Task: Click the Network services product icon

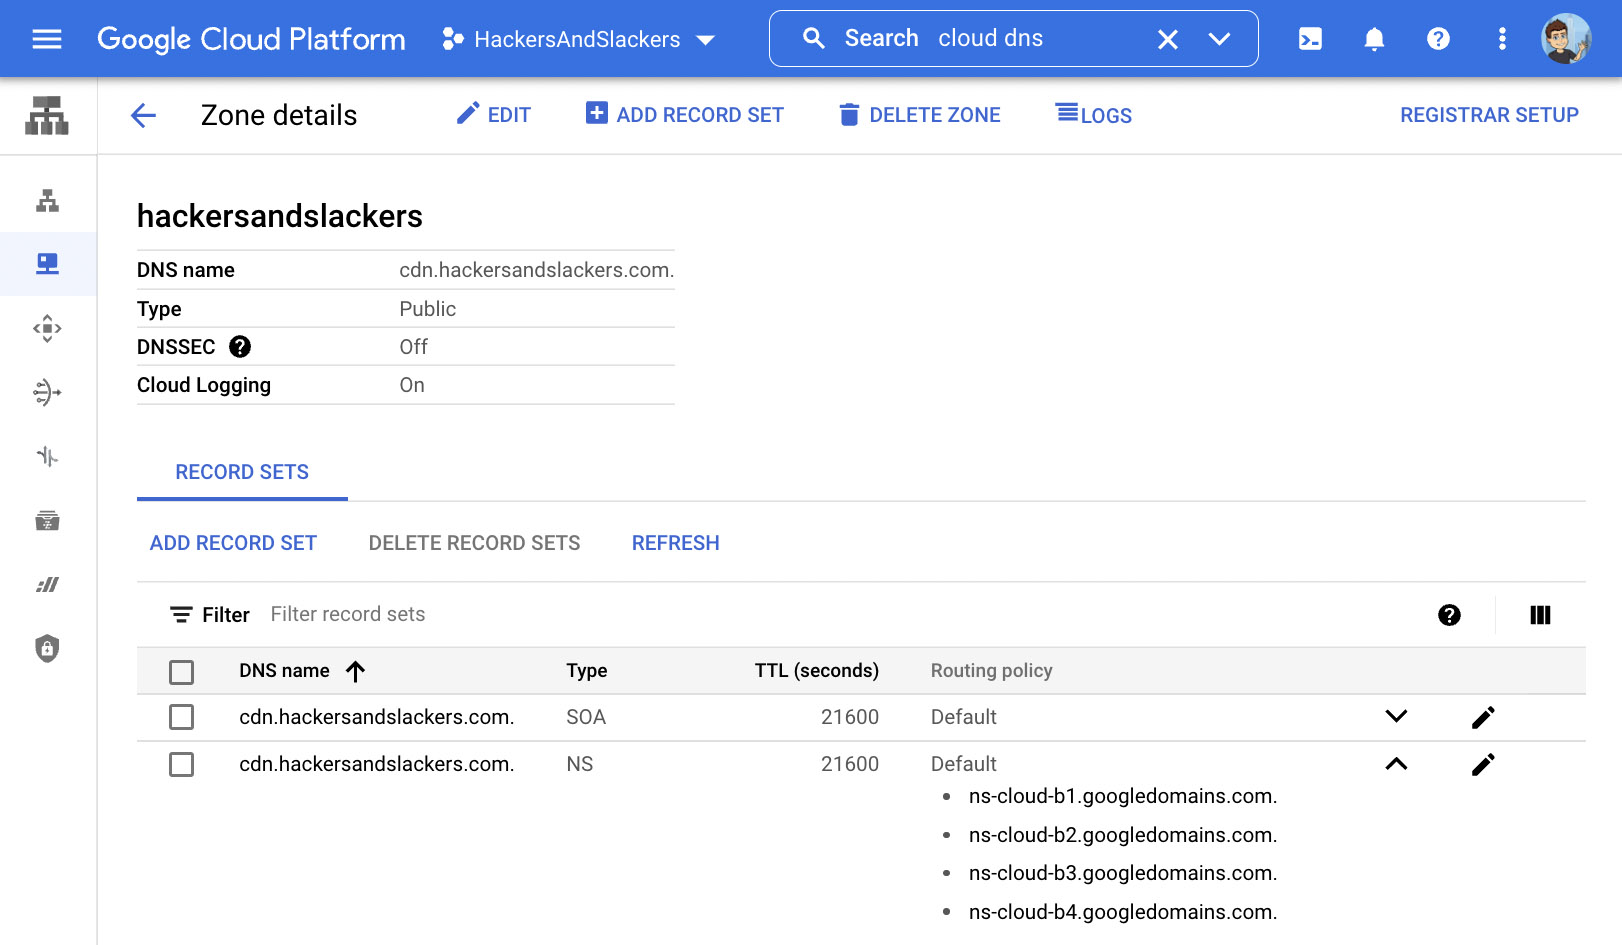Action: point(47,115)
